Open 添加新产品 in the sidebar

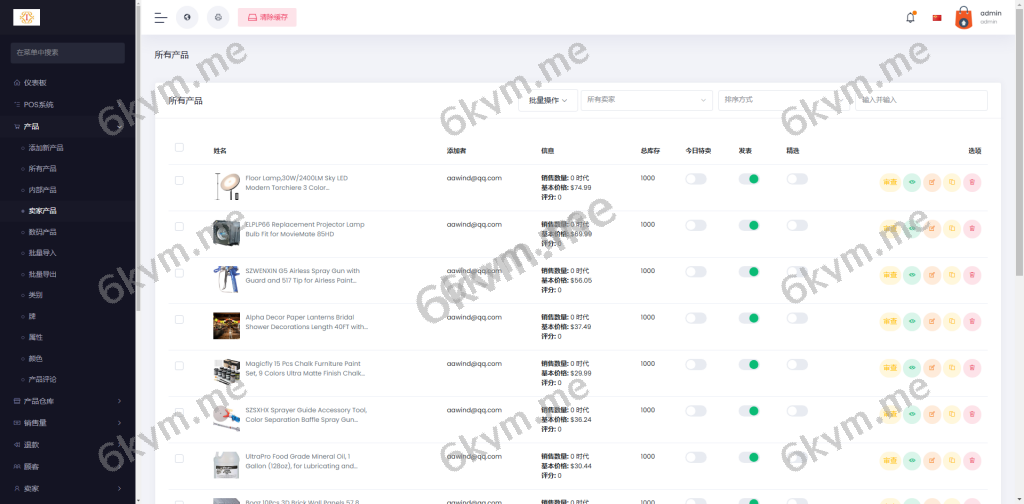coord(46,148)
